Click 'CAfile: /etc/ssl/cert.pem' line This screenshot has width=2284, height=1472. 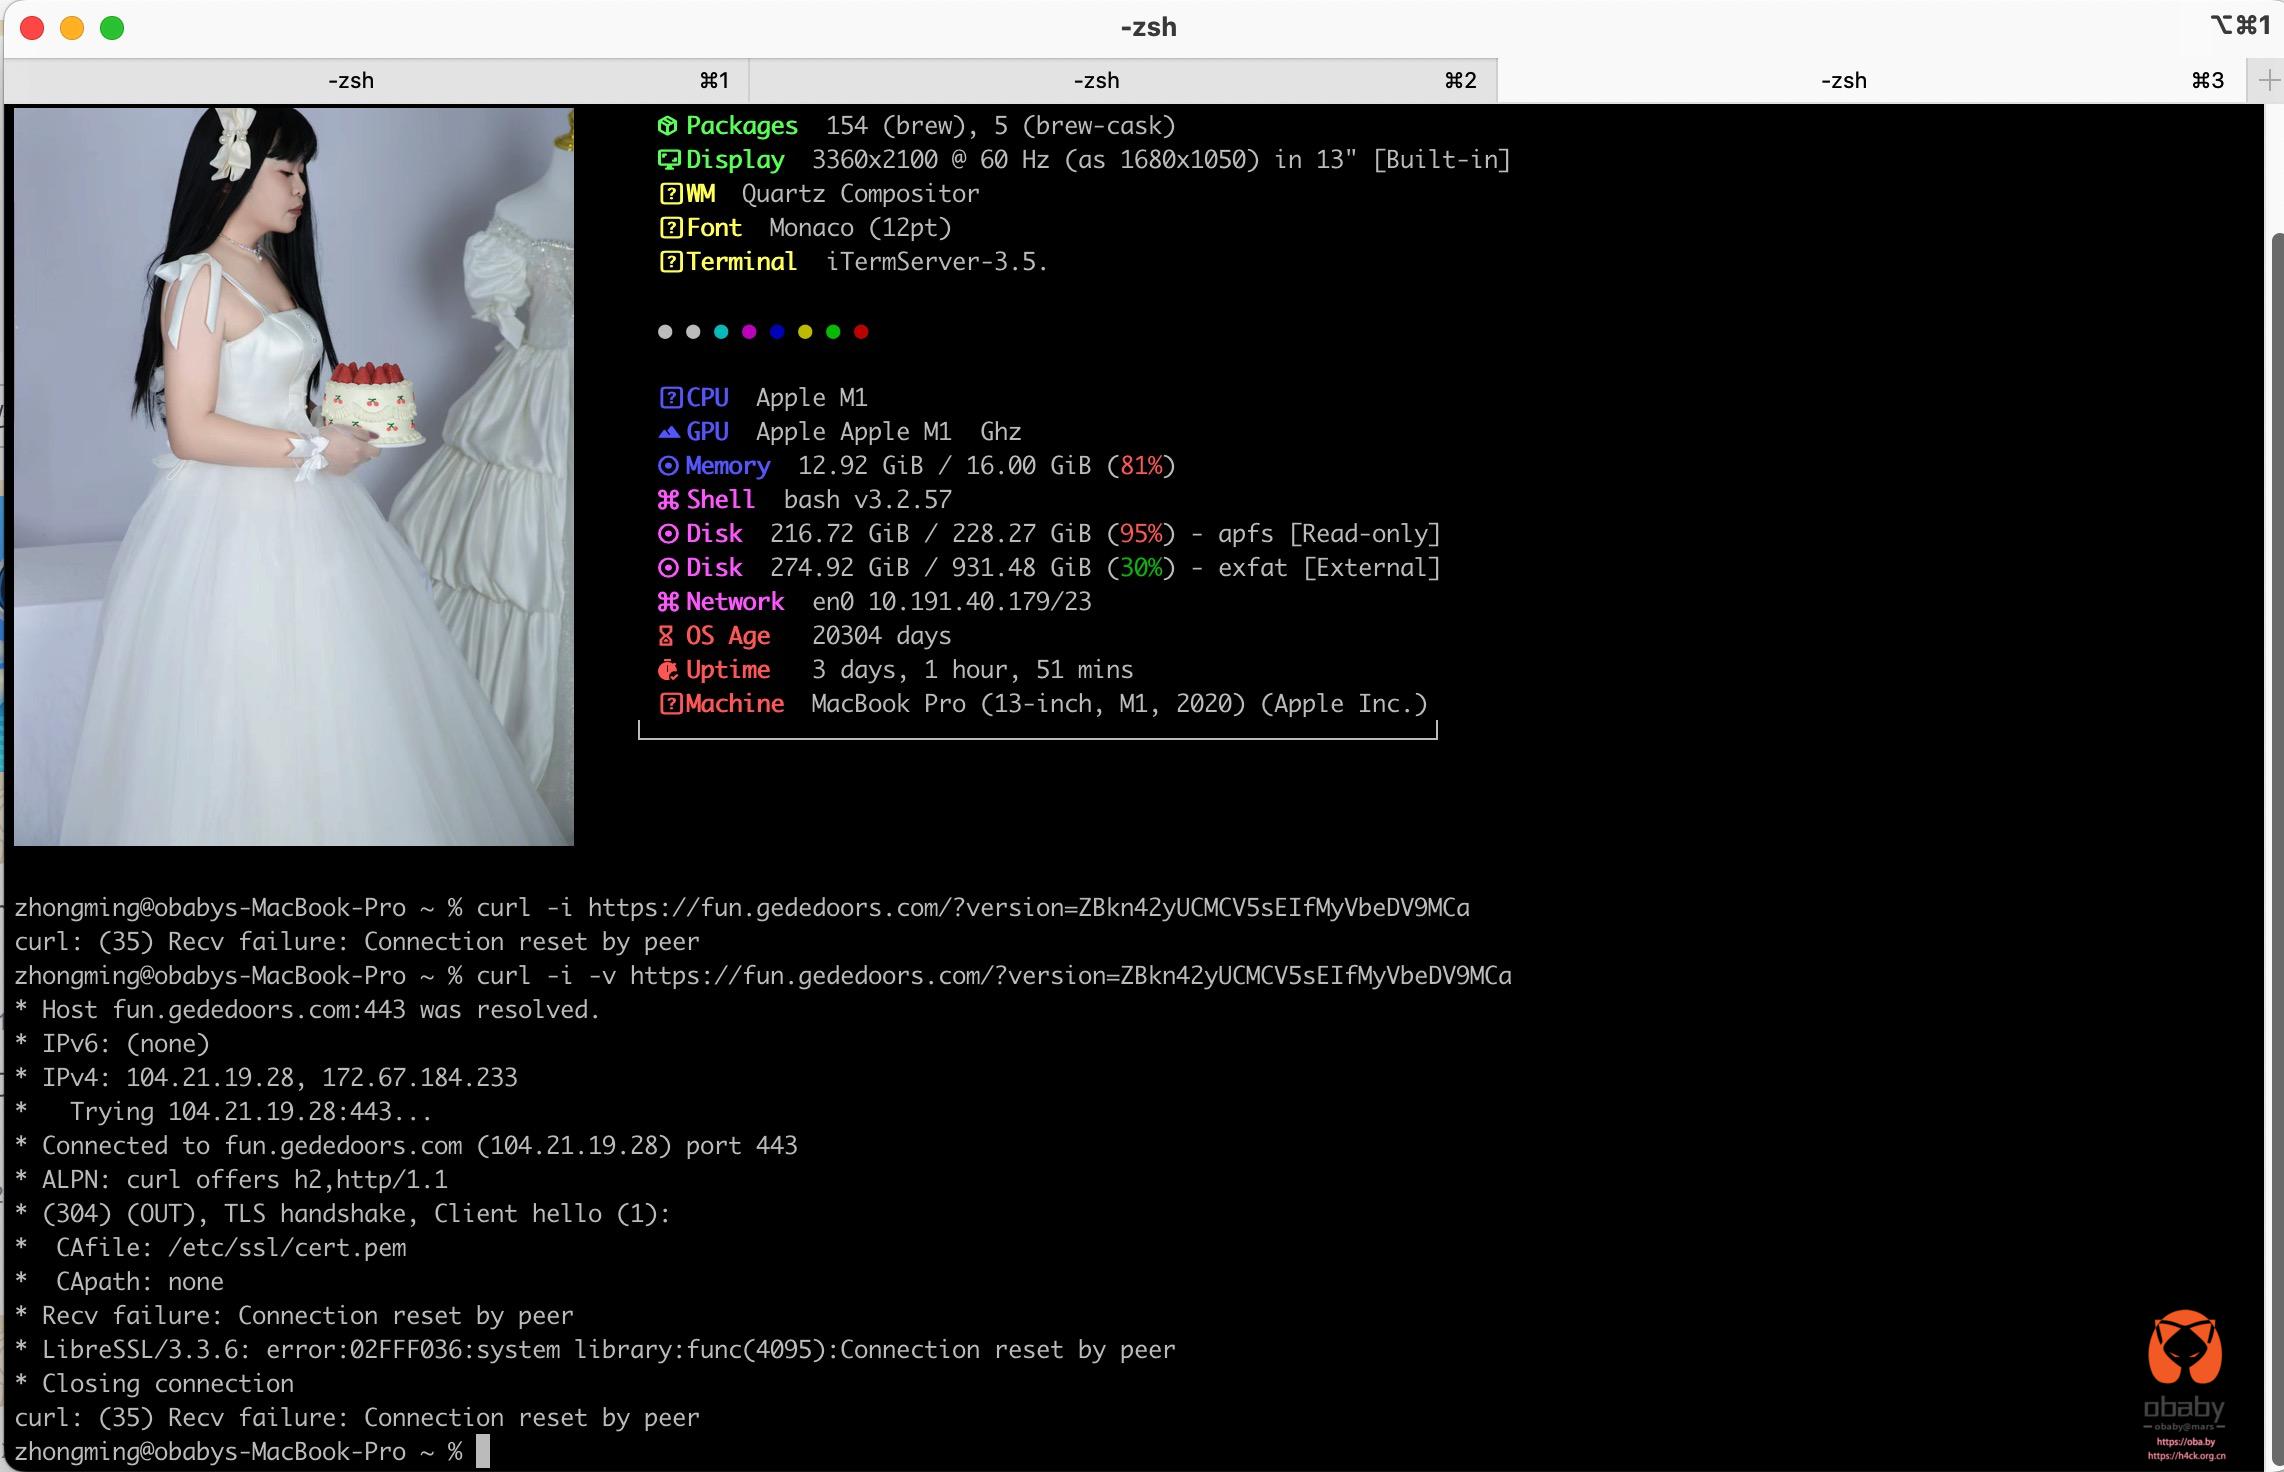(x=231, y=1248)
